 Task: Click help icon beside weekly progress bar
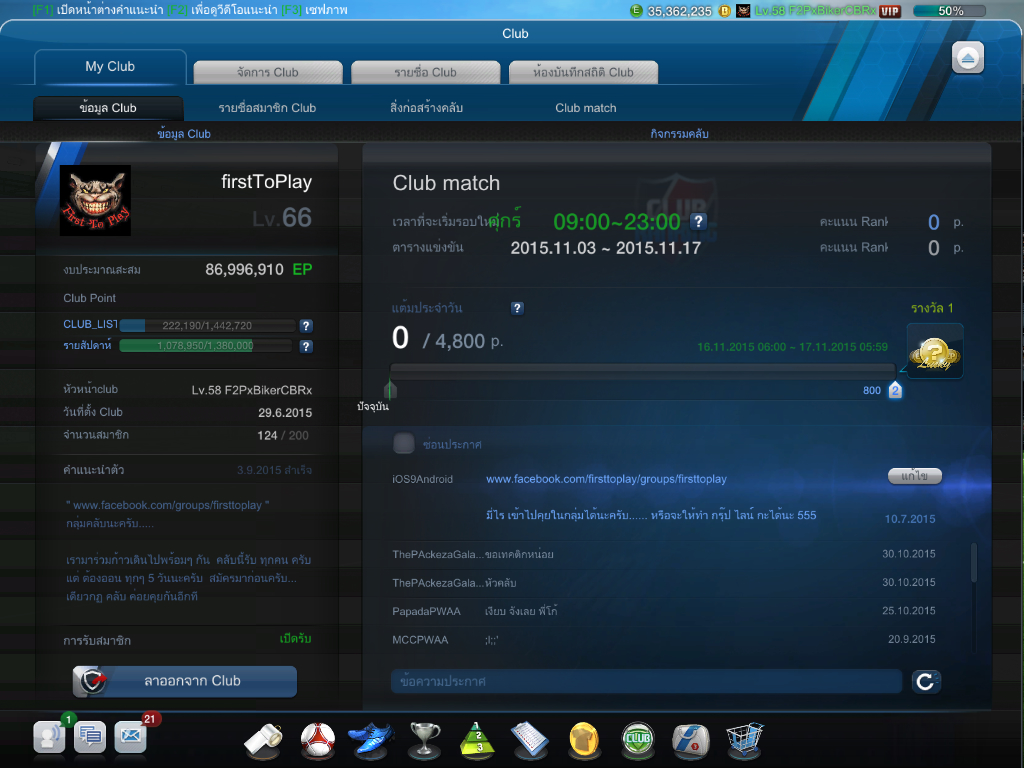pos(306,347)
